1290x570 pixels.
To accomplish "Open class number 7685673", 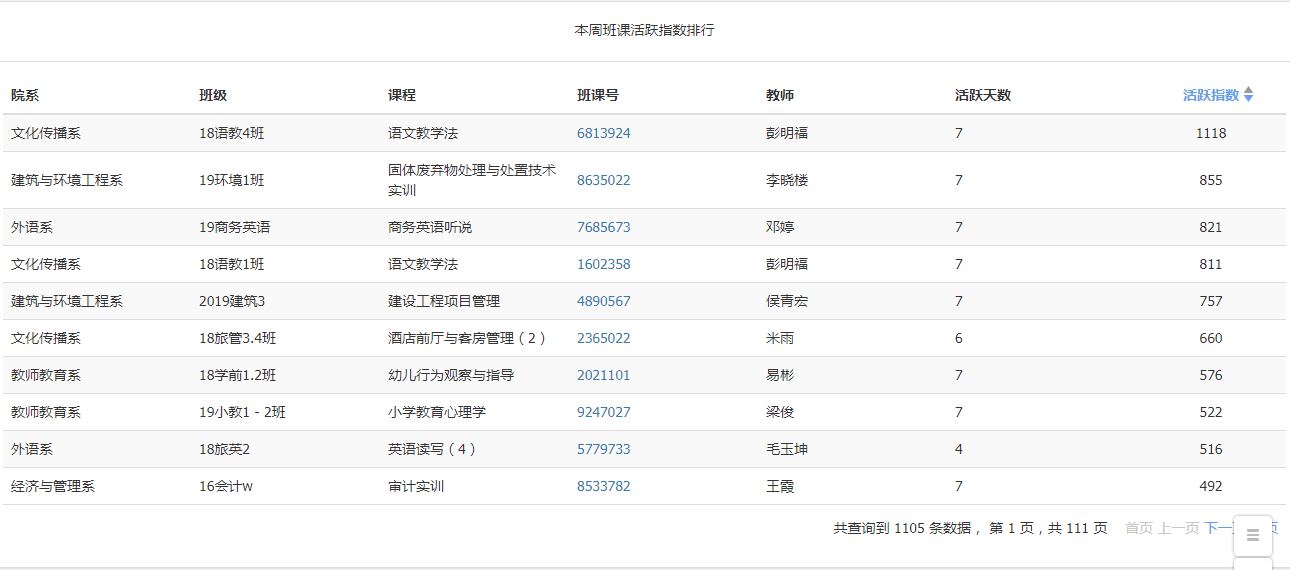I will click(604, 227).
